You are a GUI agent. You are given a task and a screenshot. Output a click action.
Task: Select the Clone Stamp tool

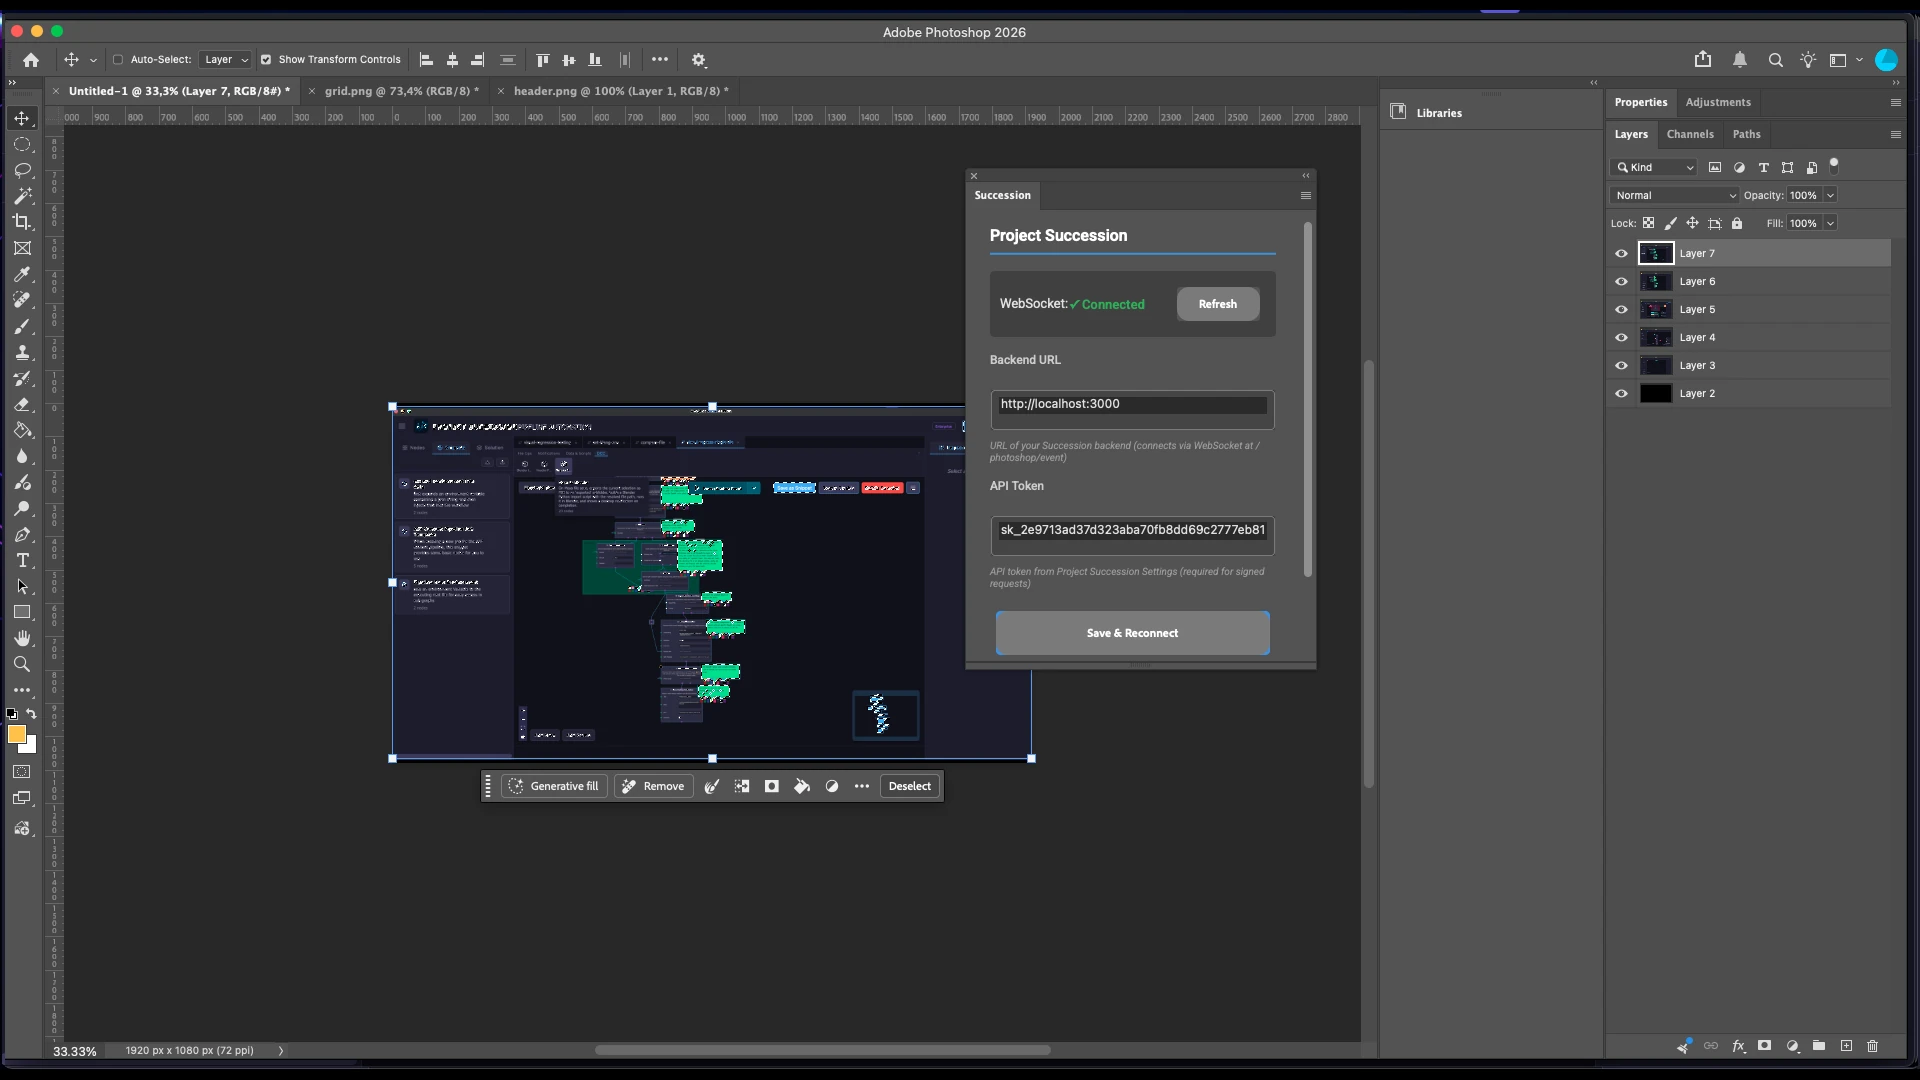(x=22, y=352)
